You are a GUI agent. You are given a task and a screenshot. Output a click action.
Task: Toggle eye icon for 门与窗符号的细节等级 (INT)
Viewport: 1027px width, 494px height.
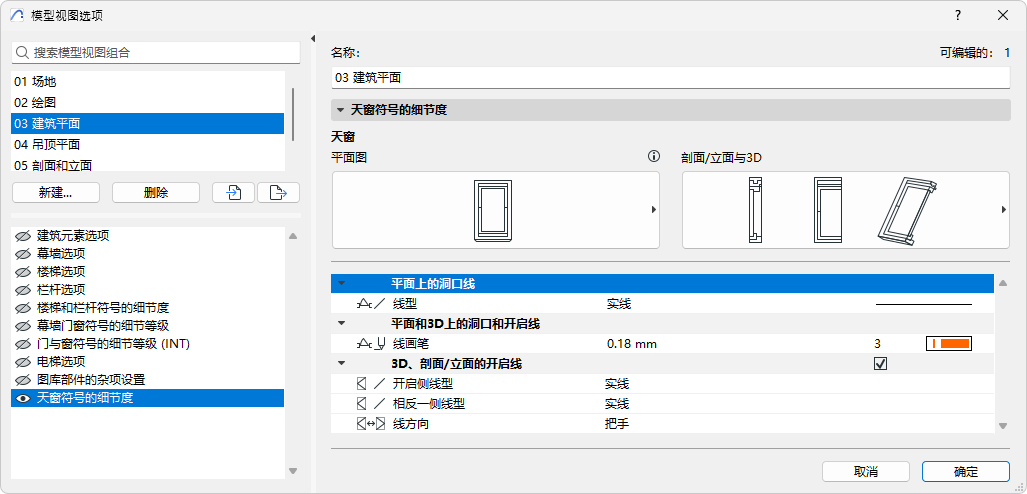23,344
